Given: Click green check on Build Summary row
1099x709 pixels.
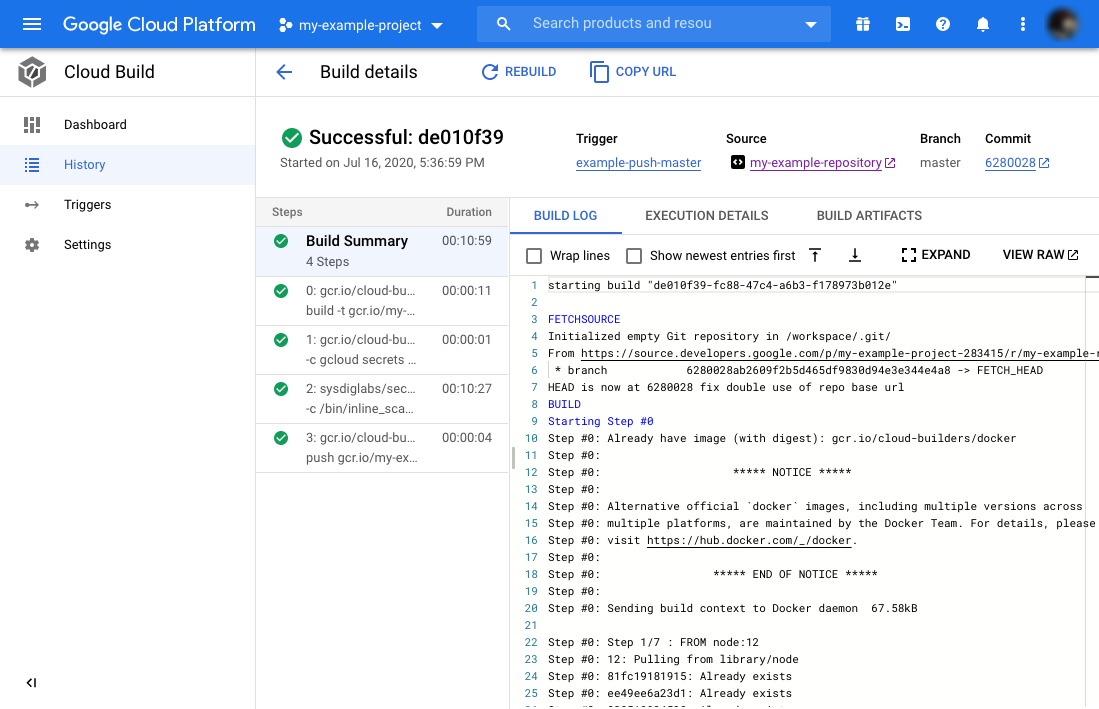Looking at the screenshot, I should [281, 241].
